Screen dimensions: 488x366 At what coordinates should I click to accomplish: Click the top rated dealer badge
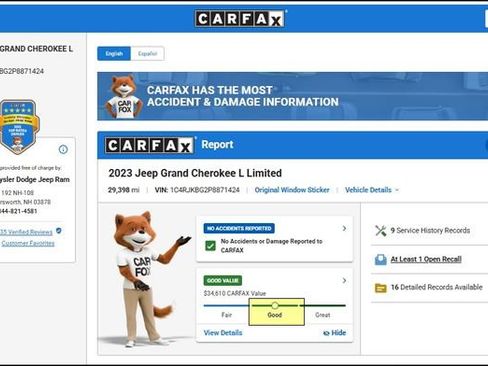coord(19,127)
